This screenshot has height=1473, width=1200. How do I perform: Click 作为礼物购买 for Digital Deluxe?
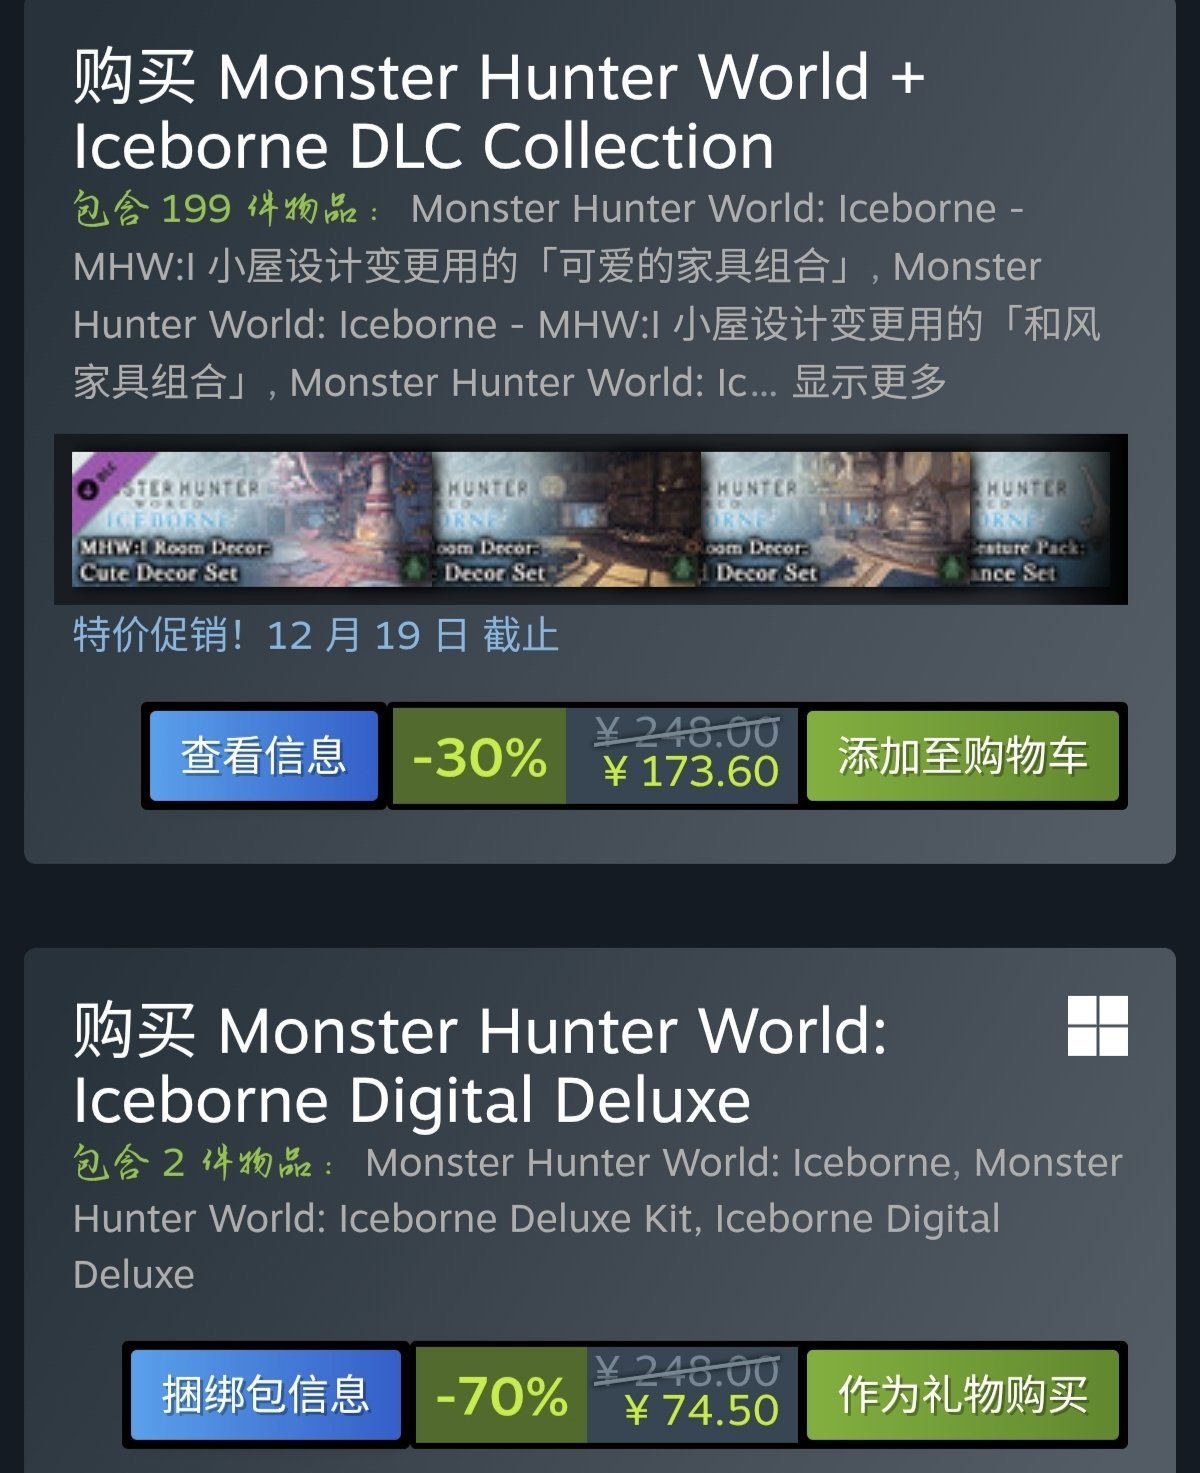pos(962,1395)
